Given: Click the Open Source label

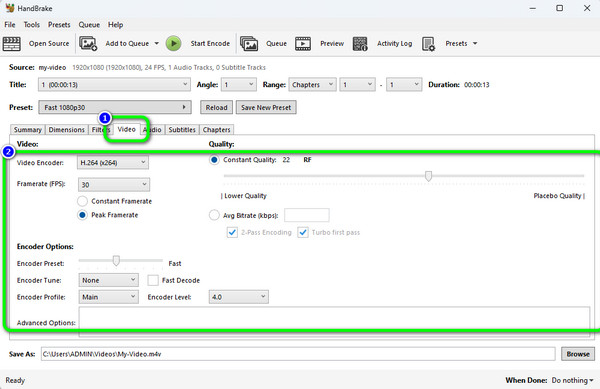Looking at the screenshot, I should click(x=49, y=44).
